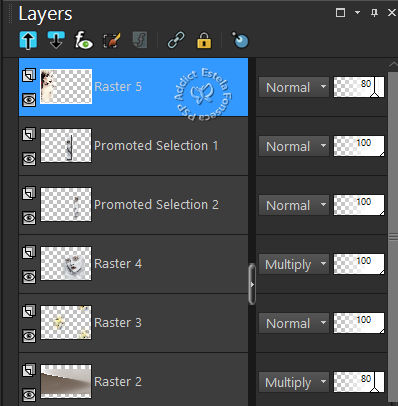Click the opacity slider of Raster 4
This screenshot has height=406, width=398.
click(359, 264)
